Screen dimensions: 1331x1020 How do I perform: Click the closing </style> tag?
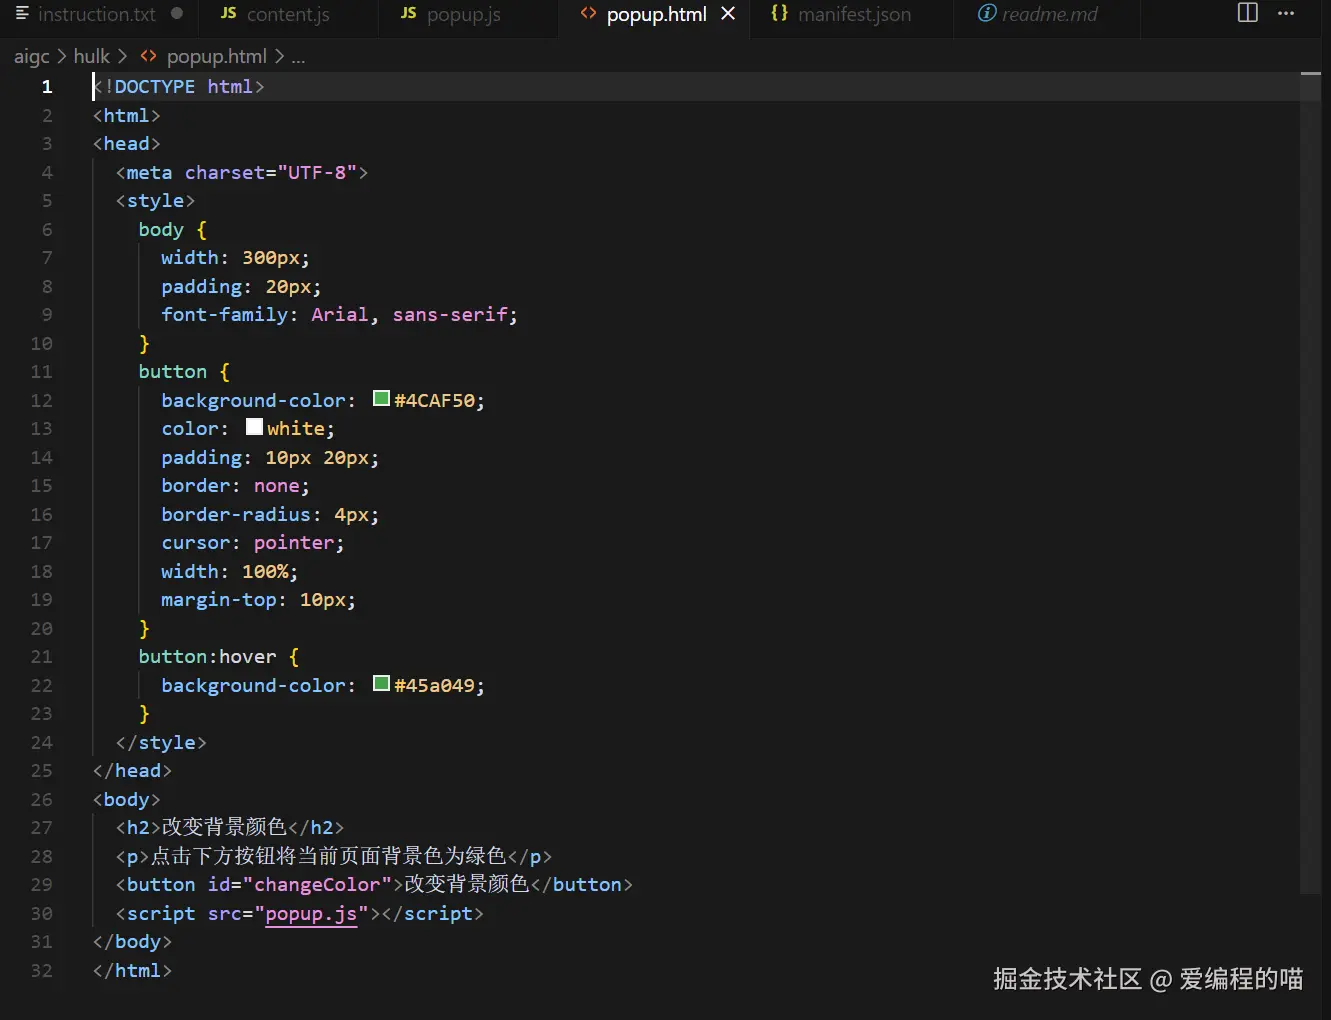[161, 743]
